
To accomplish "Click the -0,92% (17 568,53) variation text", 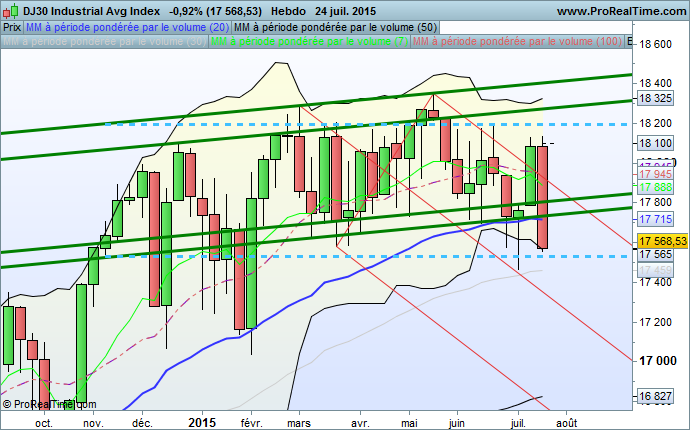I will (215, 11).
